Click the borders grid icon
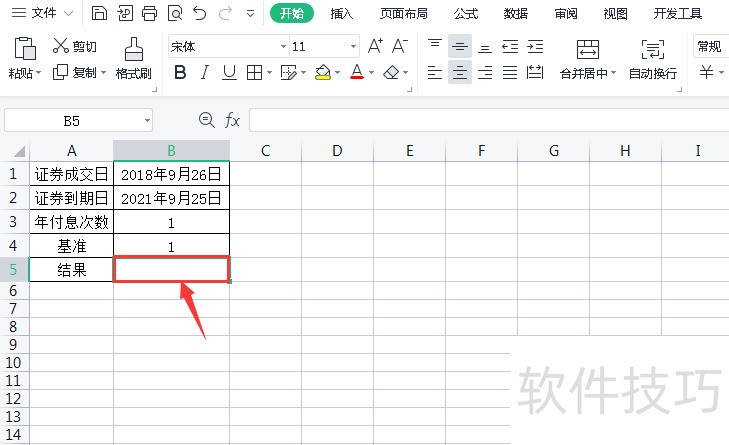Viewport: 729px width, 445px height. tap(254, 73)
